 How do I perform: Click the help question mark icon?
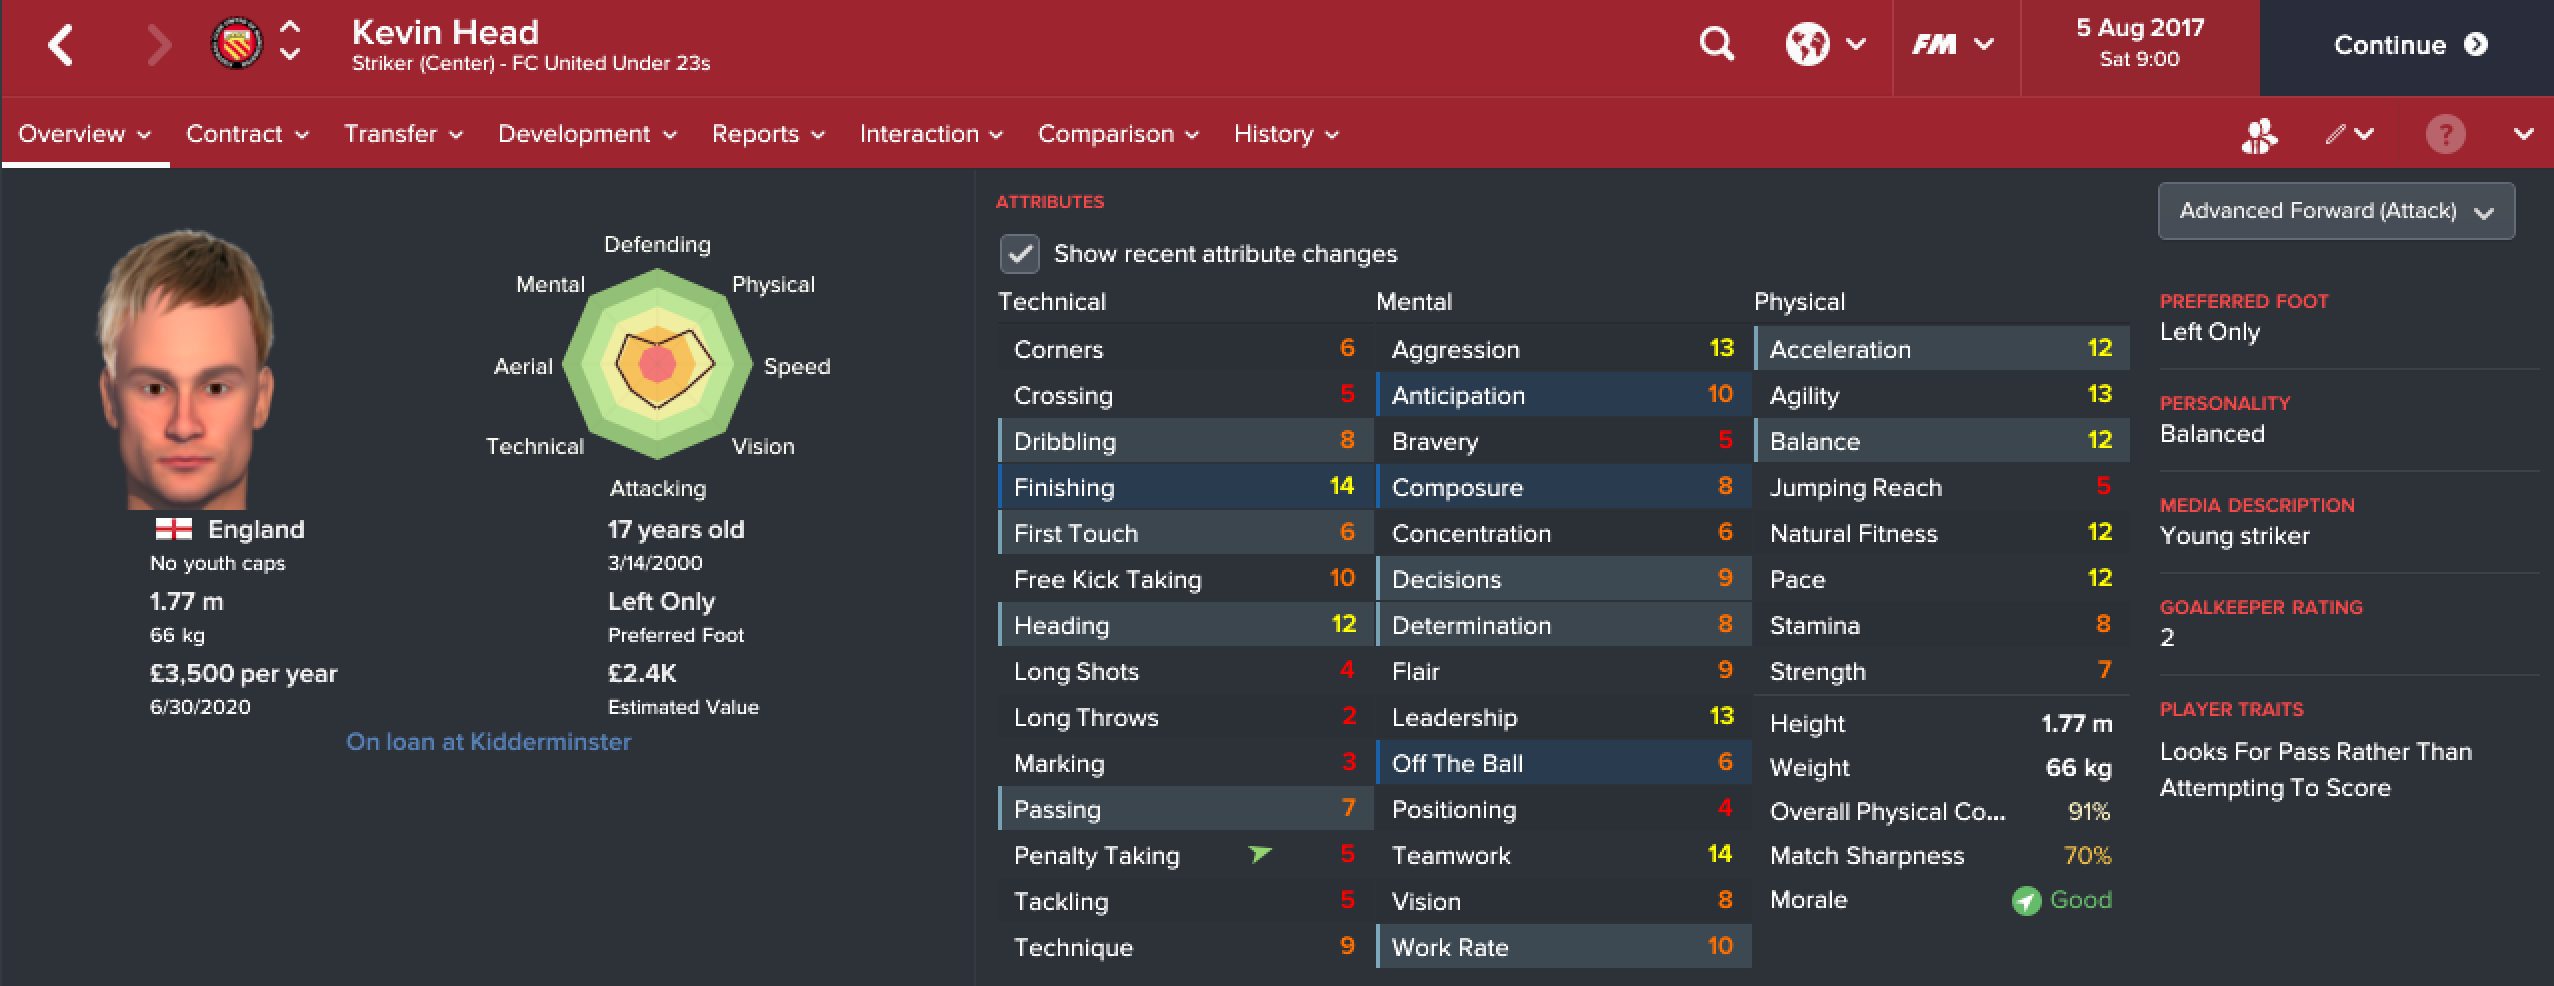2445,134
